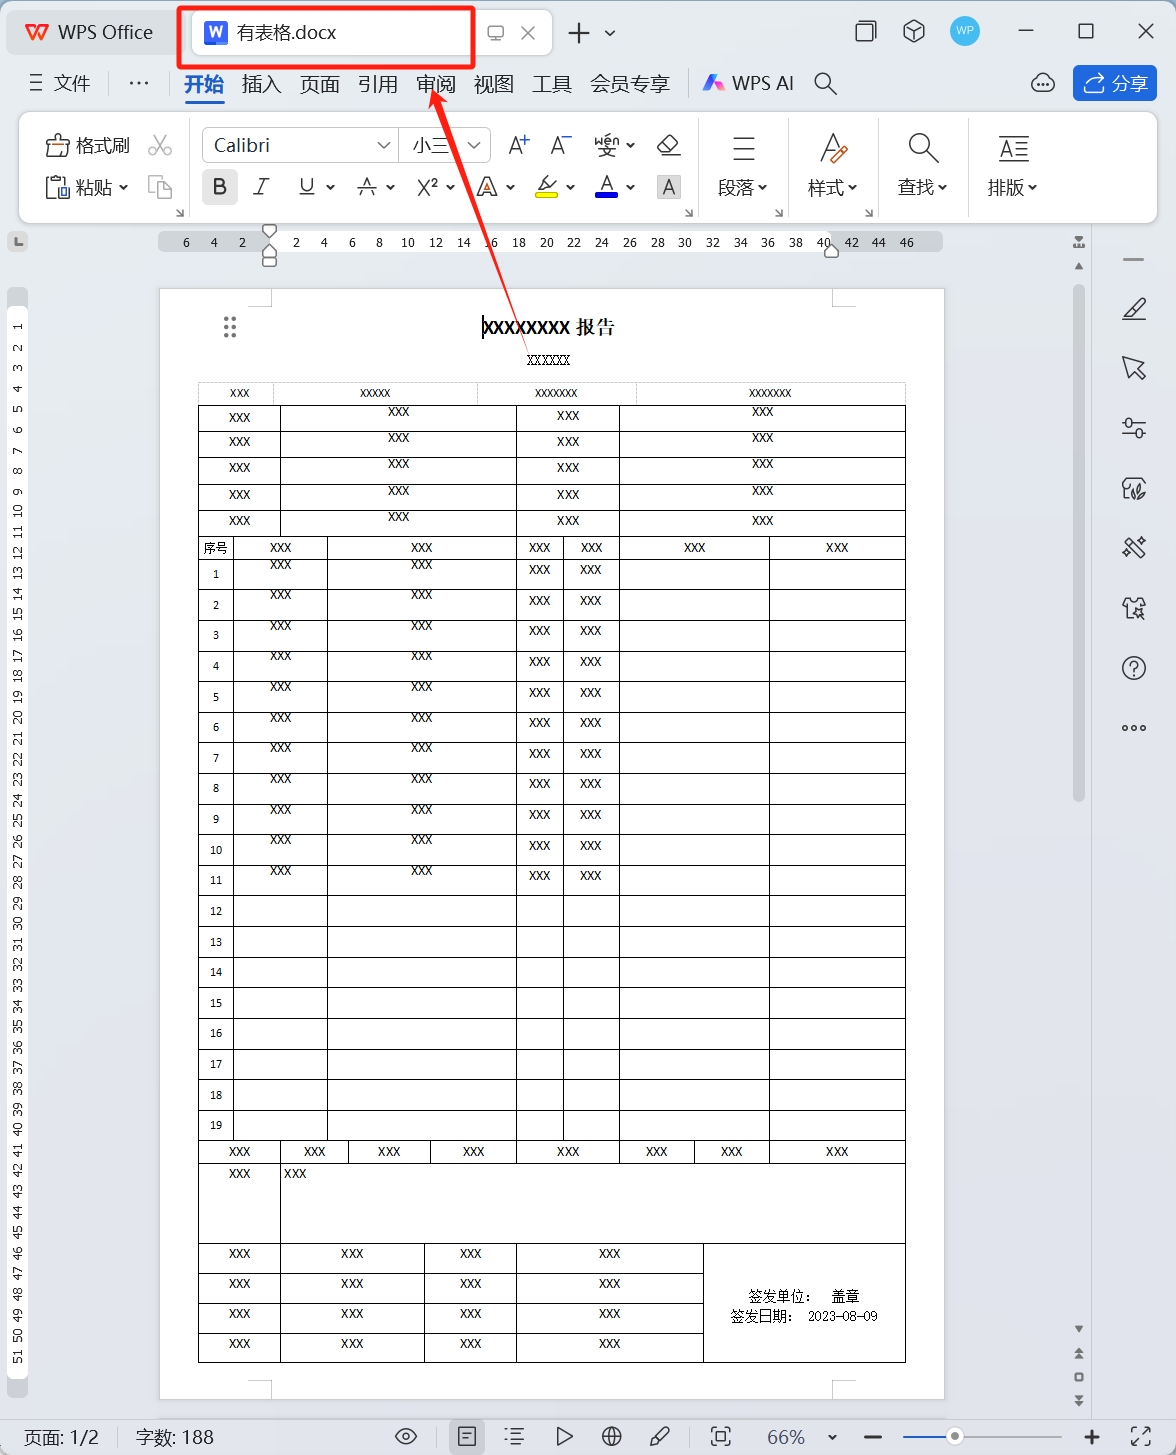Click the eye protection mode icon
The width and height of the screenshot is (1176, 1455).
coord(406,1437)
